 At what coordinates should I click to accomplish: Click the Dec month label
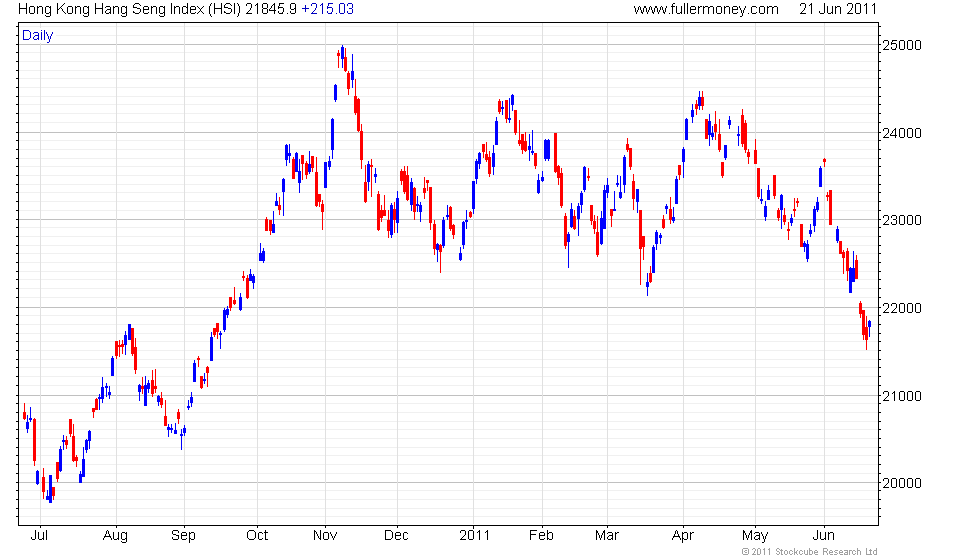(x=396, y=536)
